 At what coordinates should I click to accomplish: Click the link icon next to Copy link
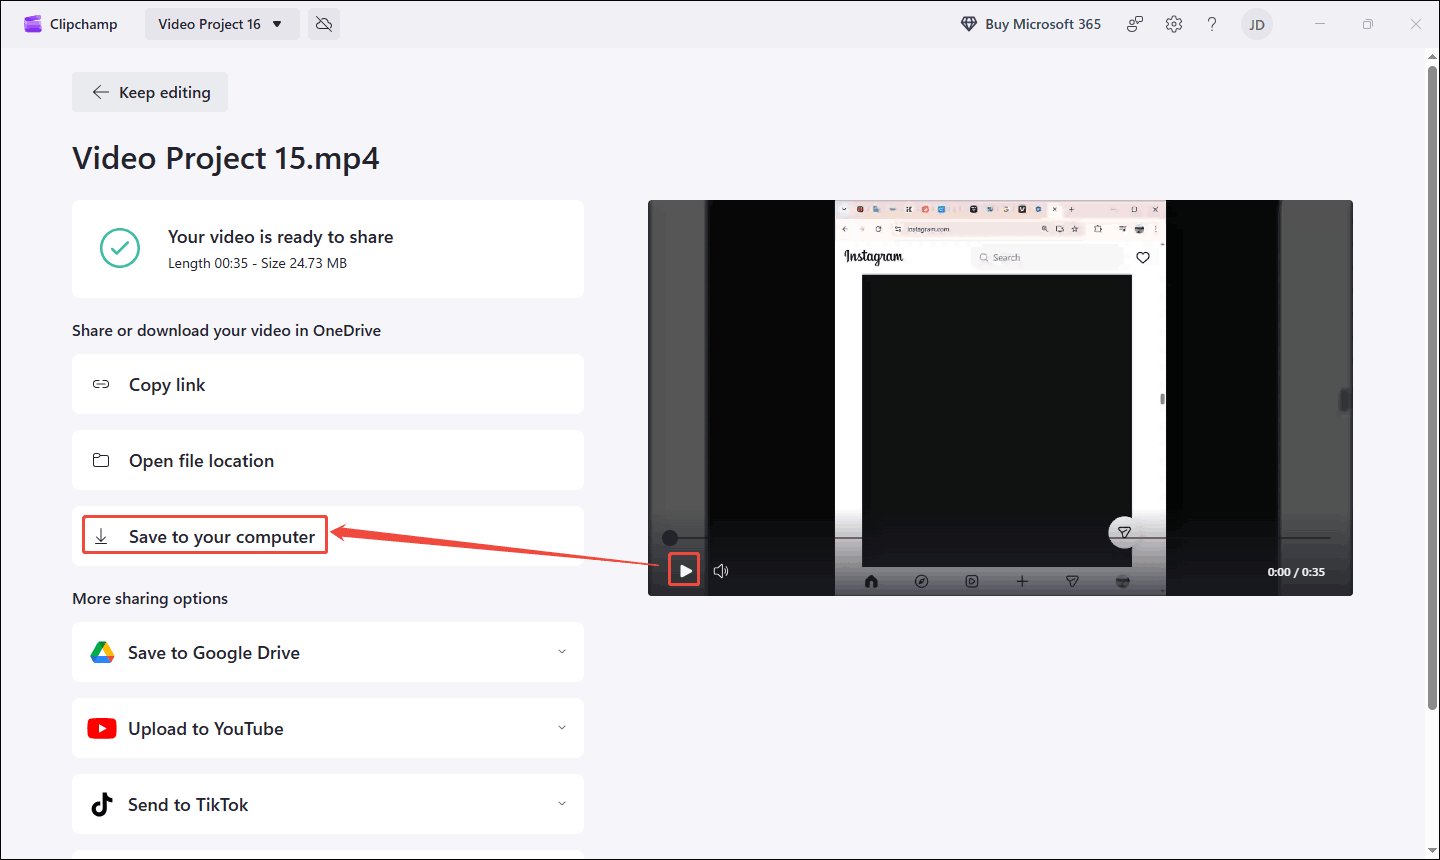coord(100,384)
